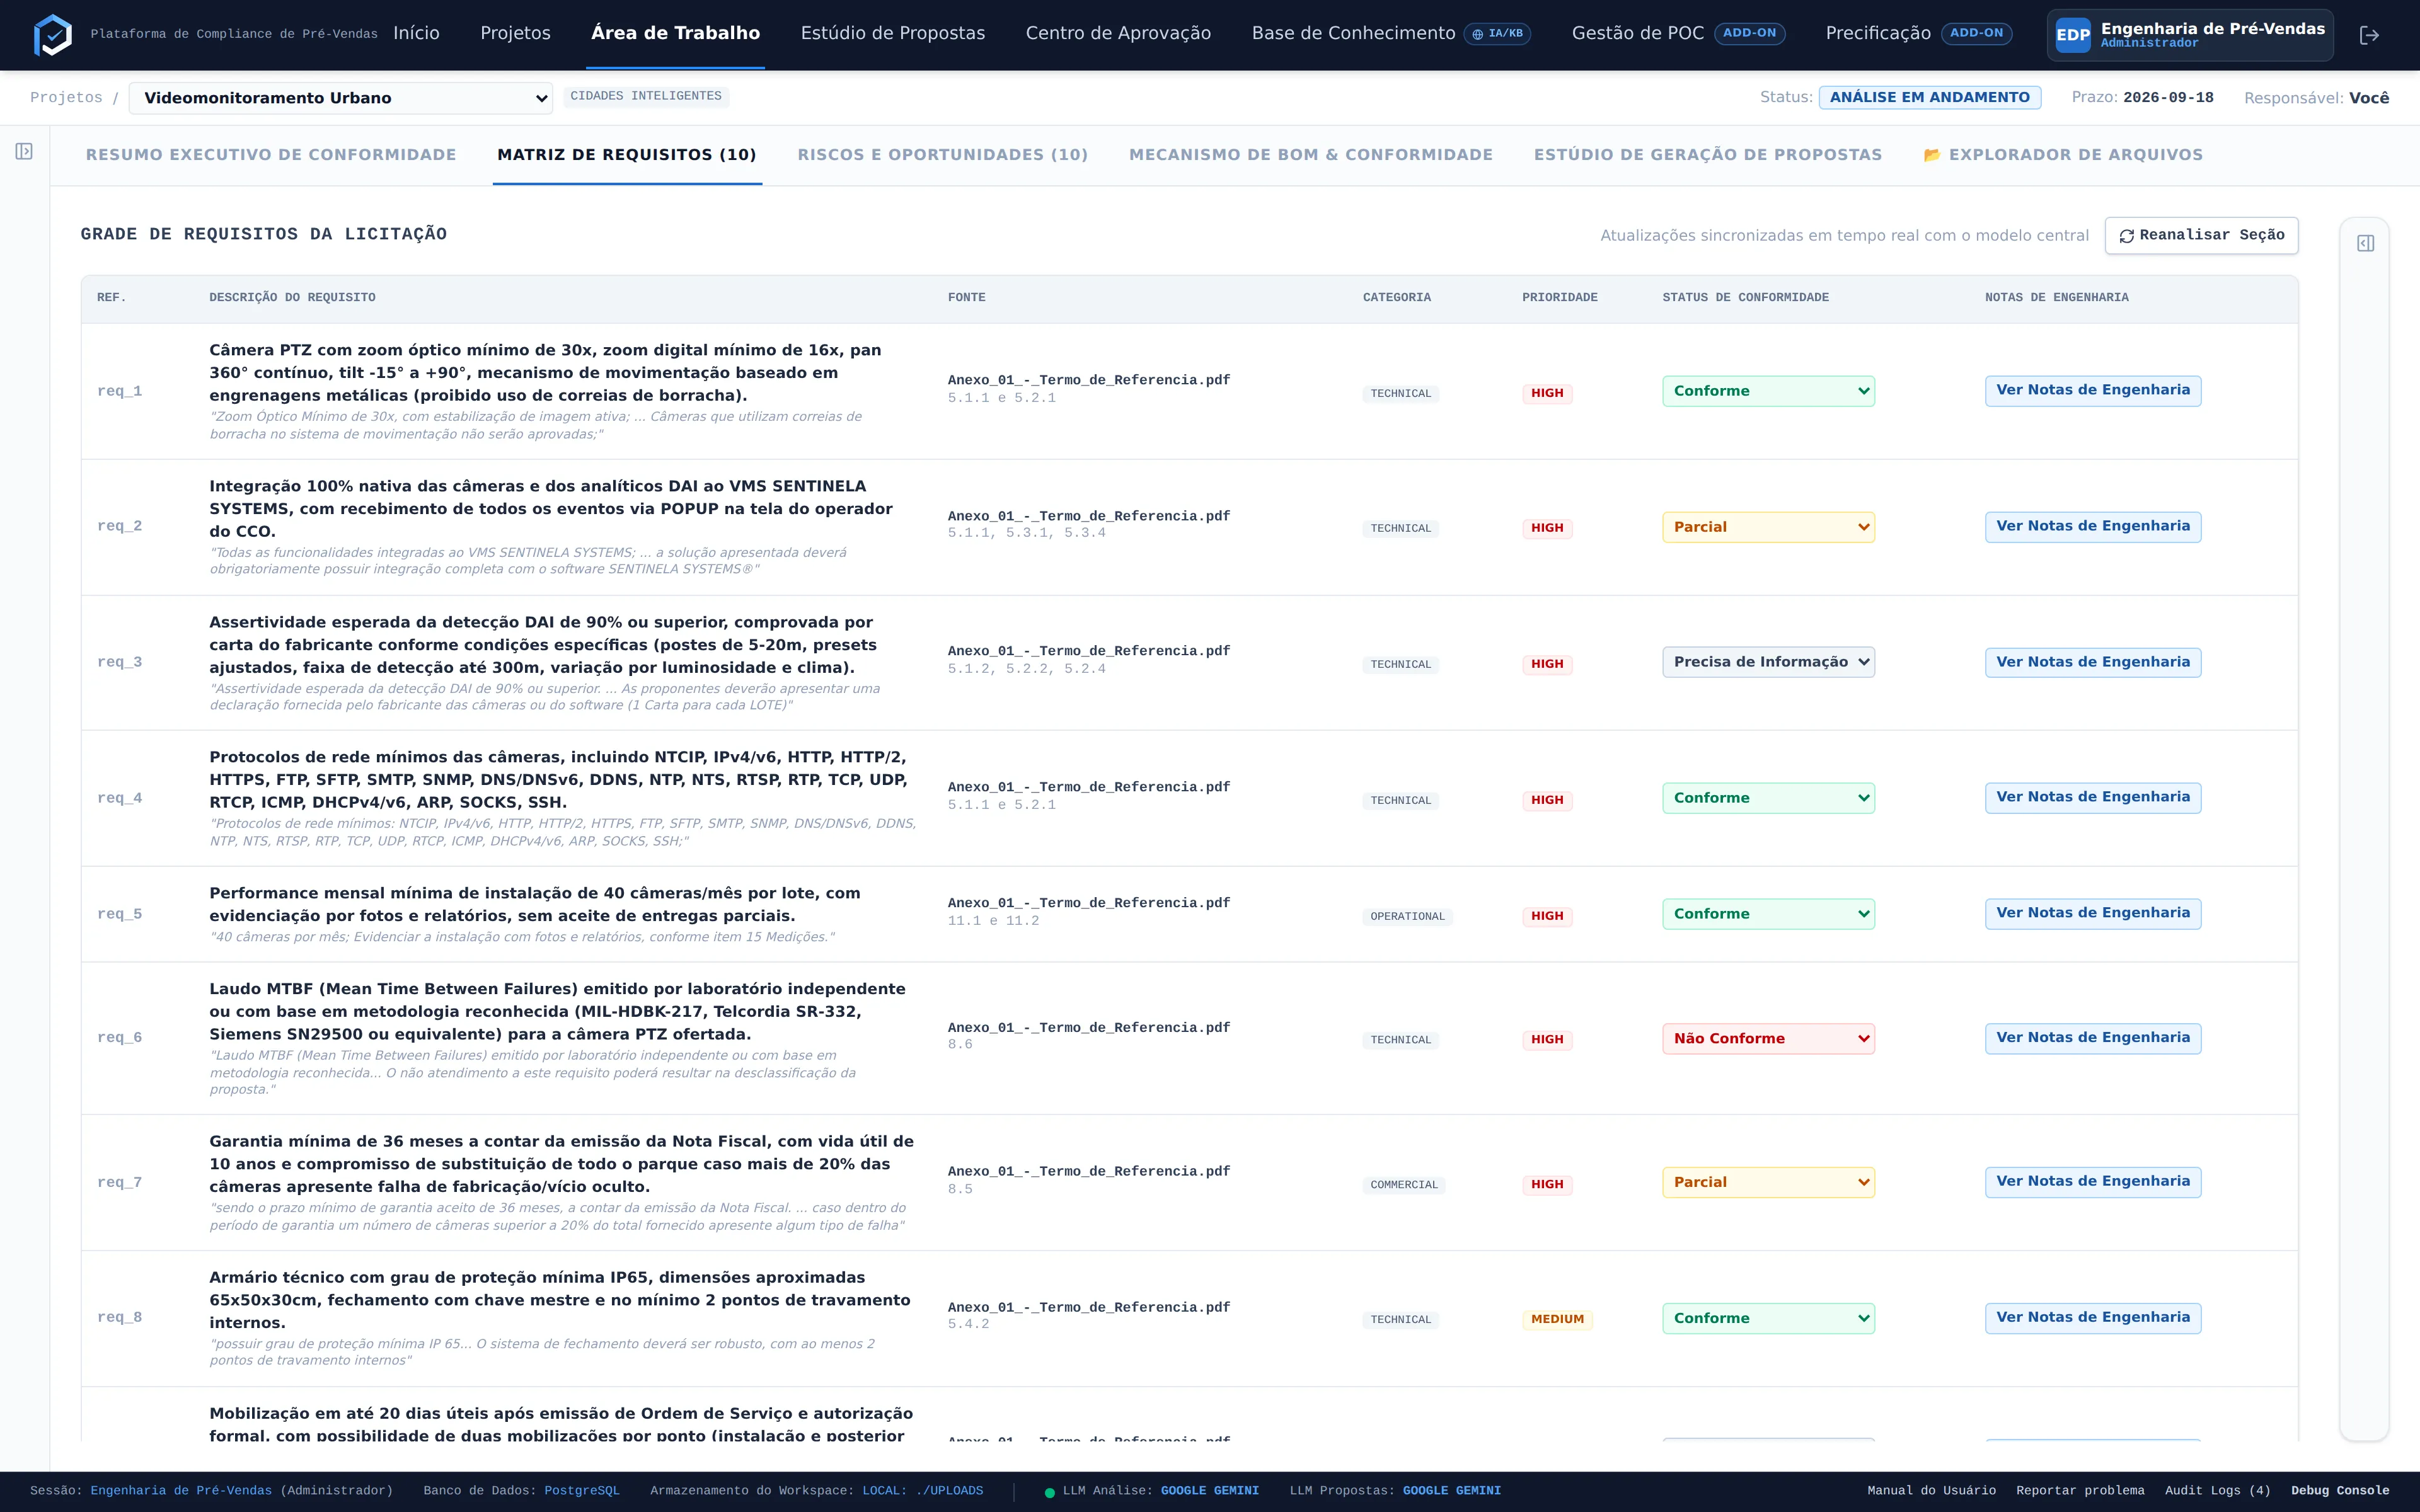This screenshot has width=2420, height=1512.
Task: View engineering notes for req_3
Action: point(2093,662)
